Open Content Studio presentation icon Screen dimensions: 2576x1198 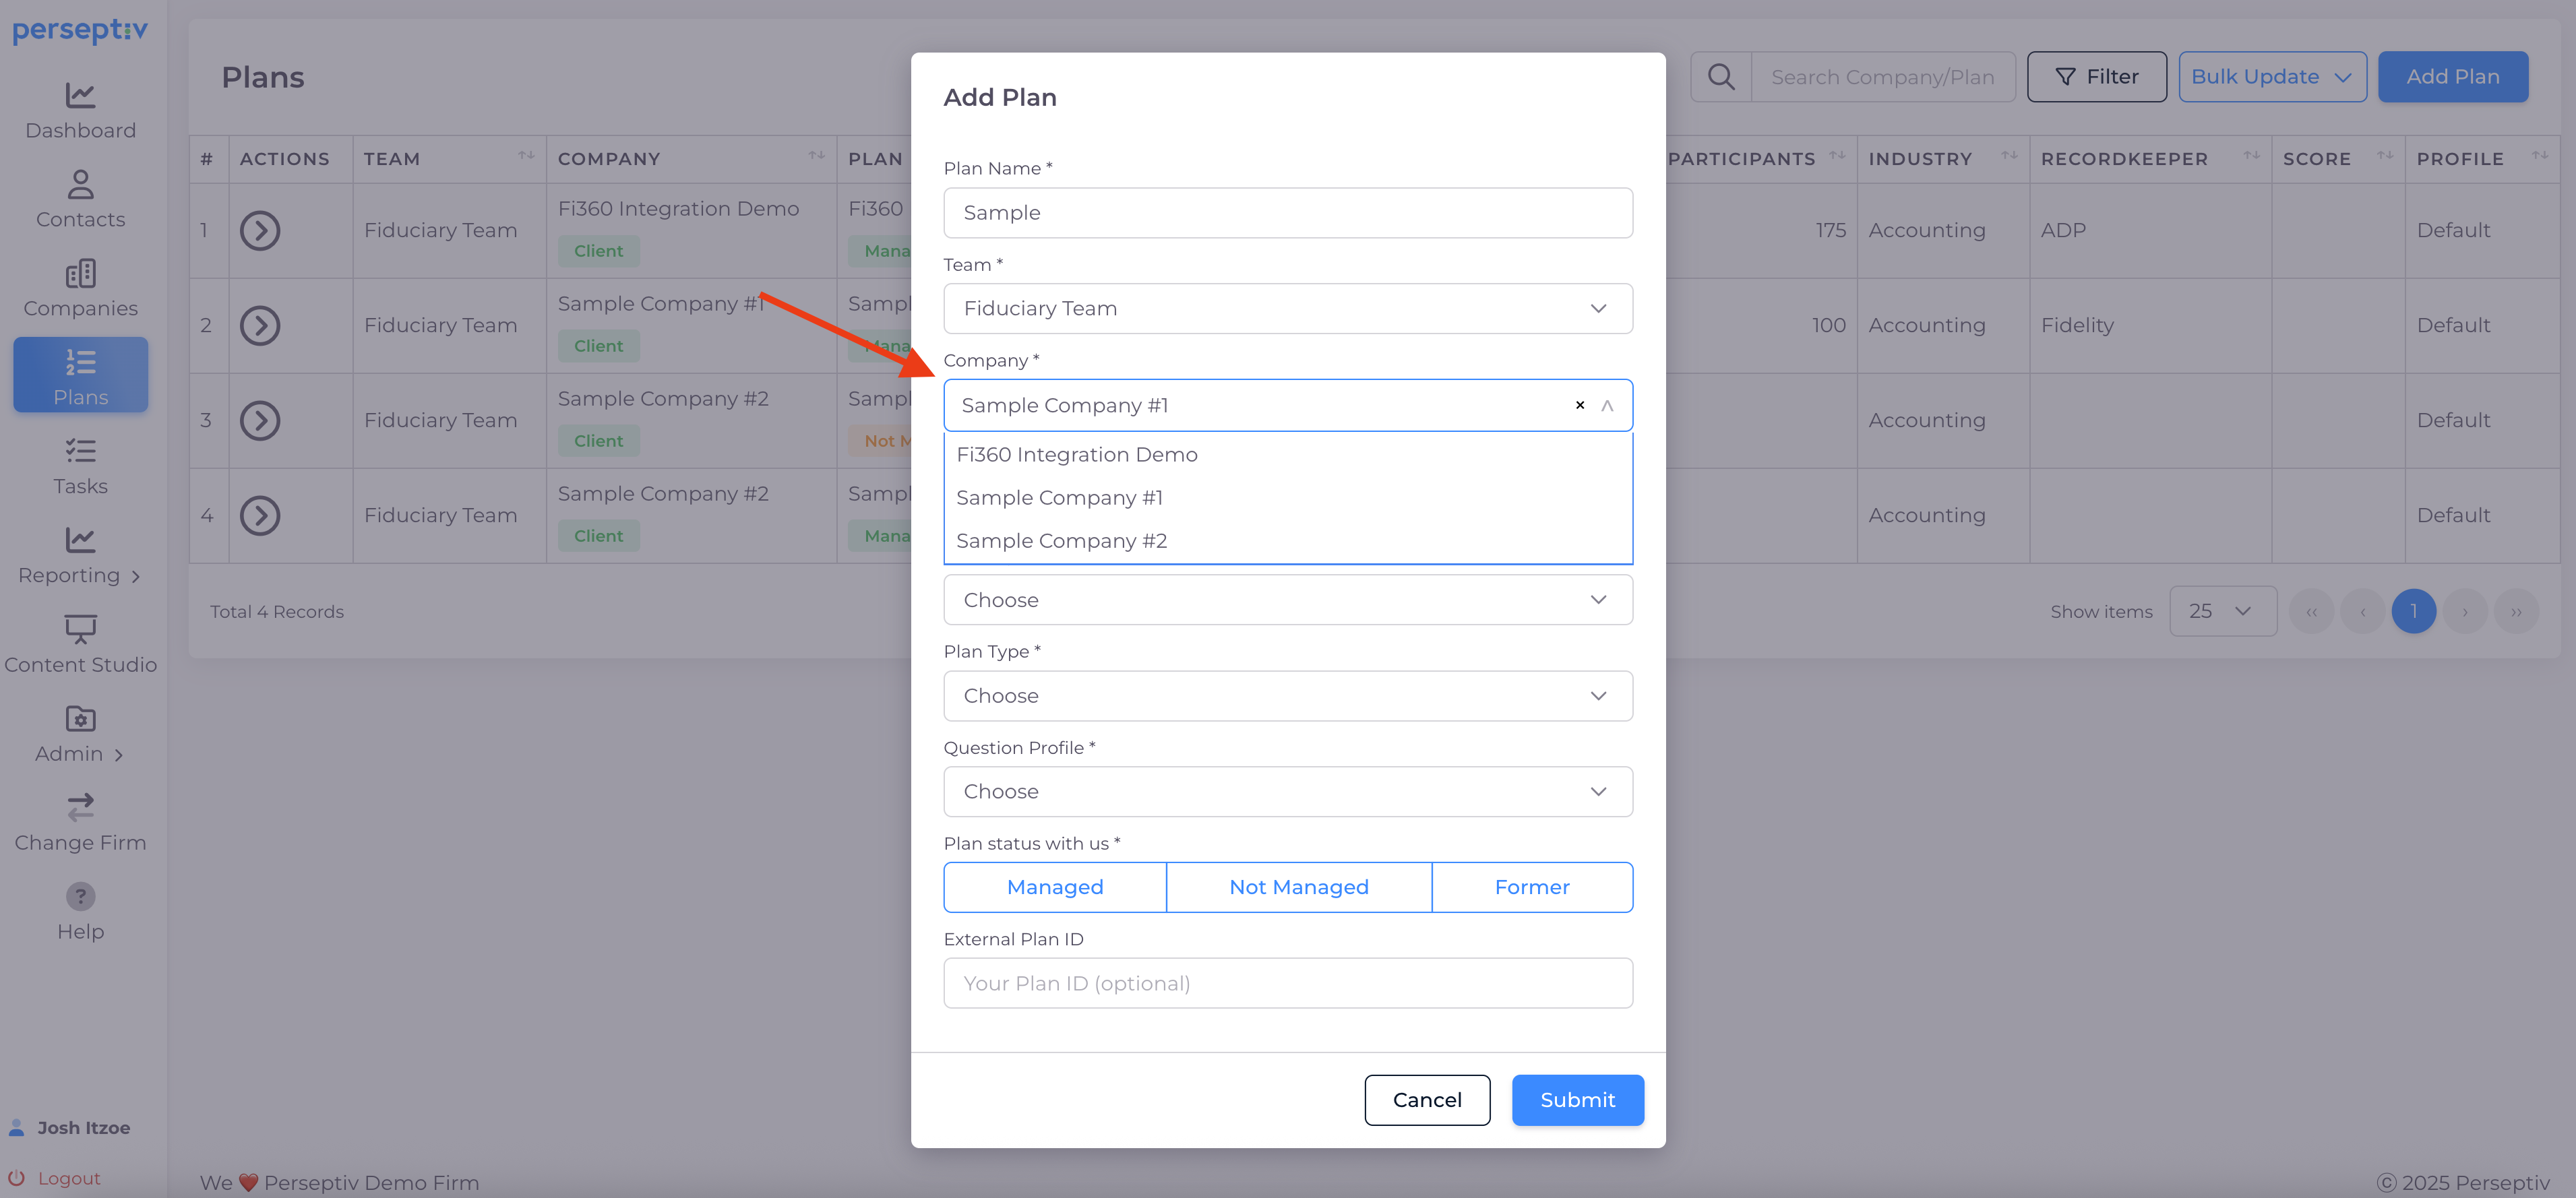[x=80, y=629]
